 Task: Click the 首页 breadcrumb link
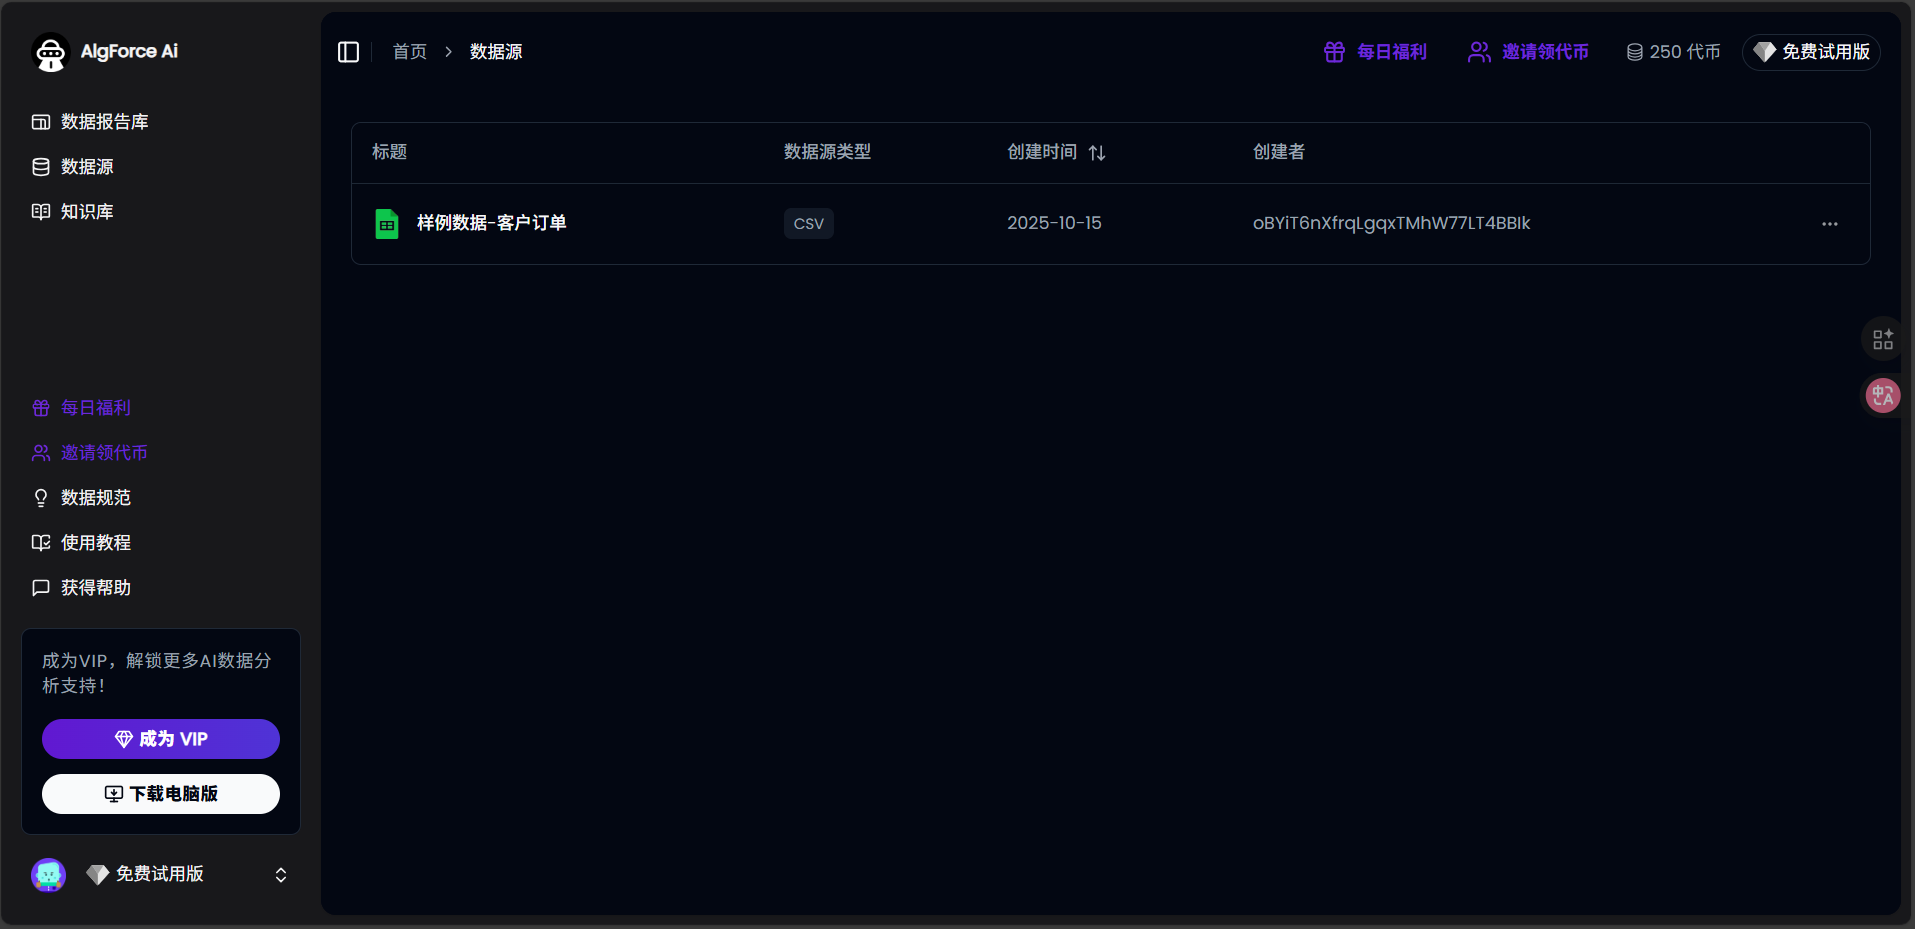pos(410,52)
